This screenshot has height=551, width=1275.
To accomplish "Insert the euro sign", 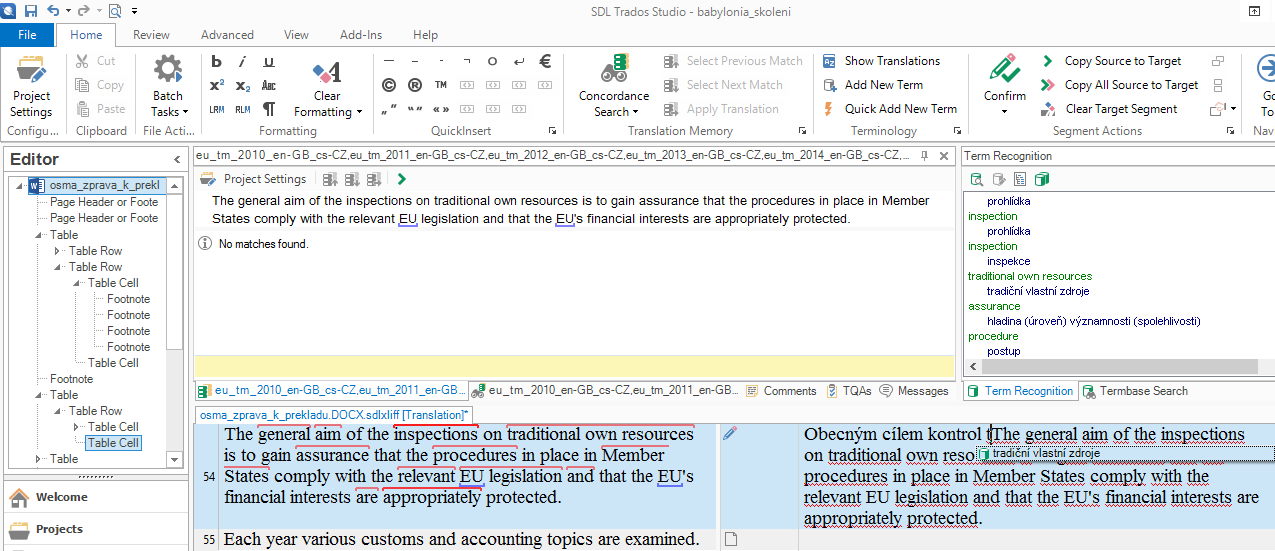I will pyautogui.click(x=545, y=61).
